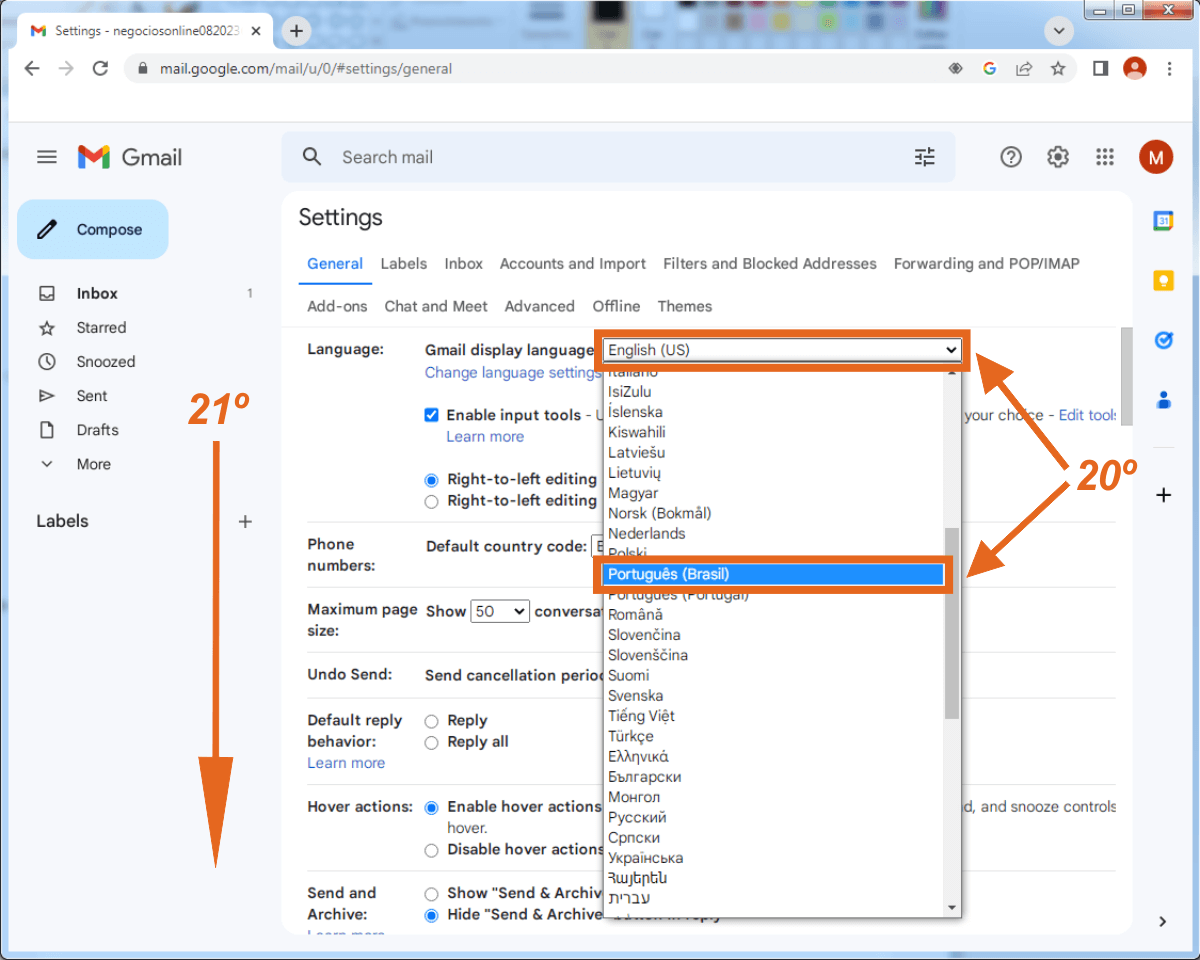Select Reply all radio
The width and height of the screenshot is (1200, 960).
pyautogui.click(x=432, y=742)
